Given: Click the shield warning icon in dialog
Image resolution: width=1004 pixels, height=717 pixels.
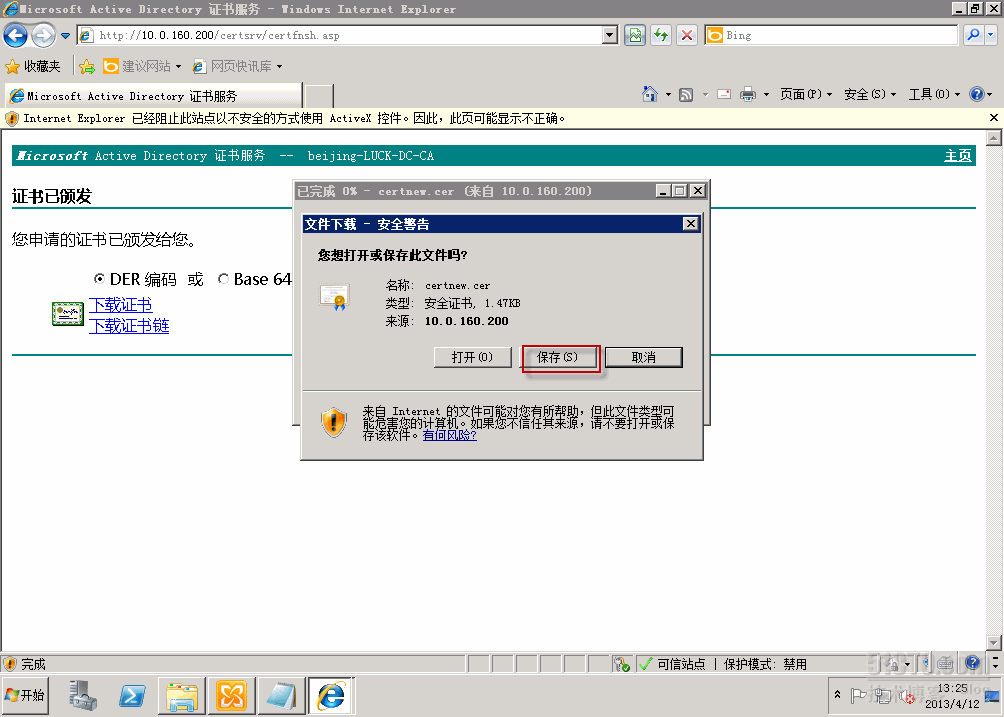Looking at the screenshot, I should (x=334, y=423).
